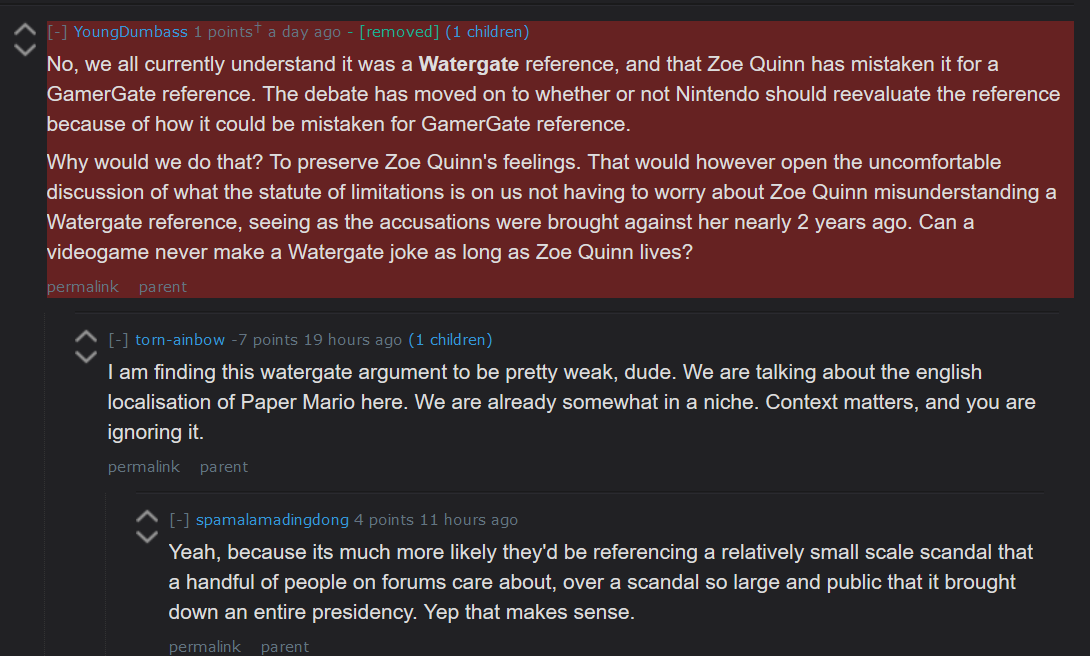Click (1 children) on torn-ainbow's comment
The width and height of the screenshot is (1090, 656).
point(450,340)
